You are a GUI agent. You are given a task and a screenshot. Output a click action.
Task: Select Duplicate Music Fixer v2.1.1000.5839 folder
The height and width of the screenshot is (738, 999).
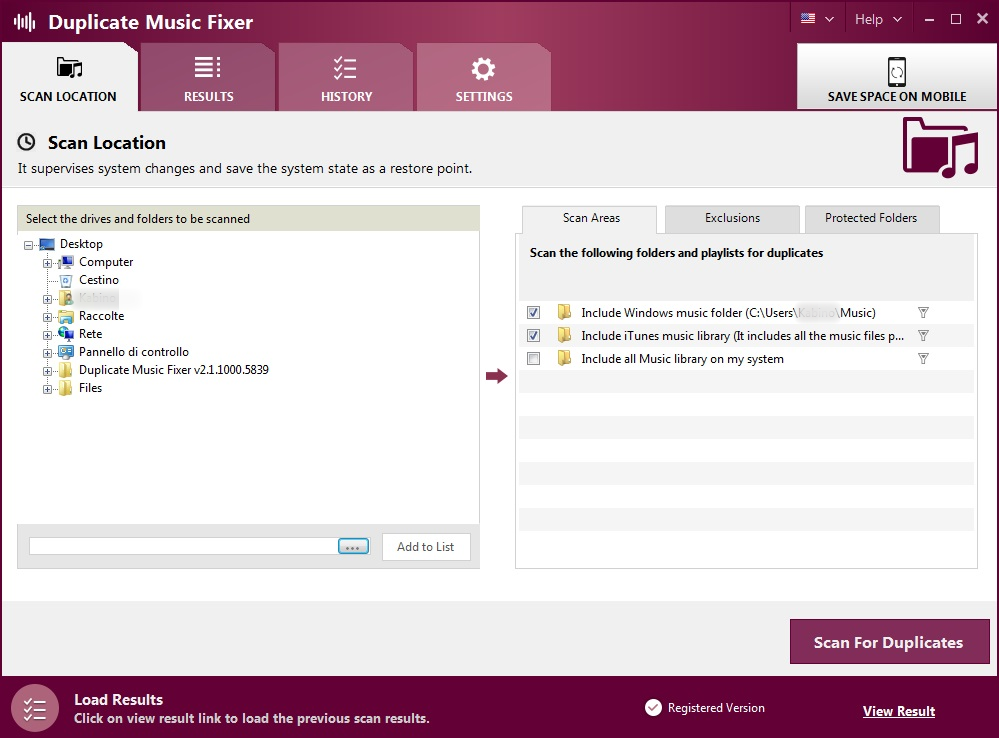pyautogui.click(x=173, y=370)
